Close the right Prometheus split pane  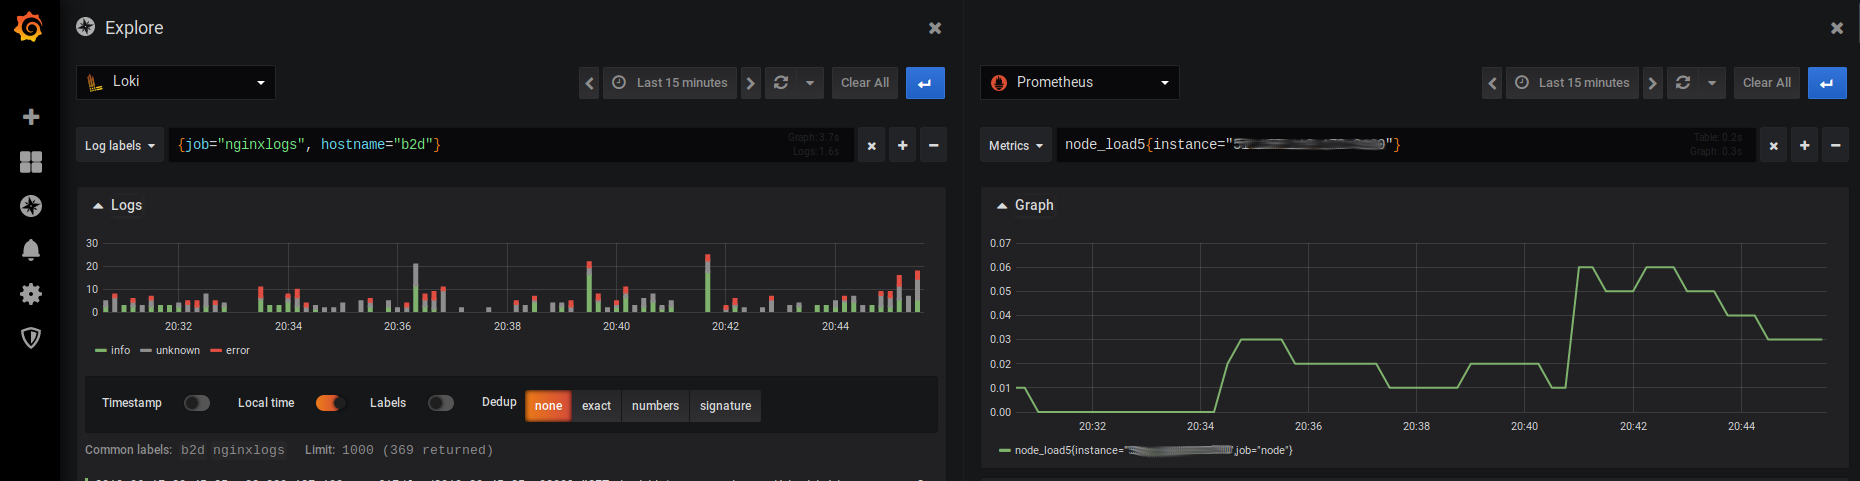[1837, 28]
